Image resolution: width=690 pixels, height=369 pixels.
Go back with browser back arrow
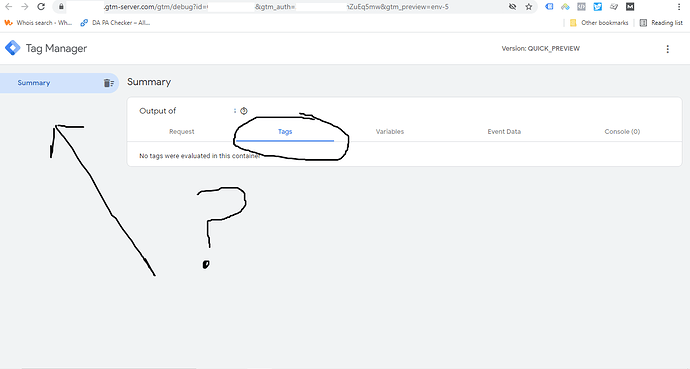[8, 7]
